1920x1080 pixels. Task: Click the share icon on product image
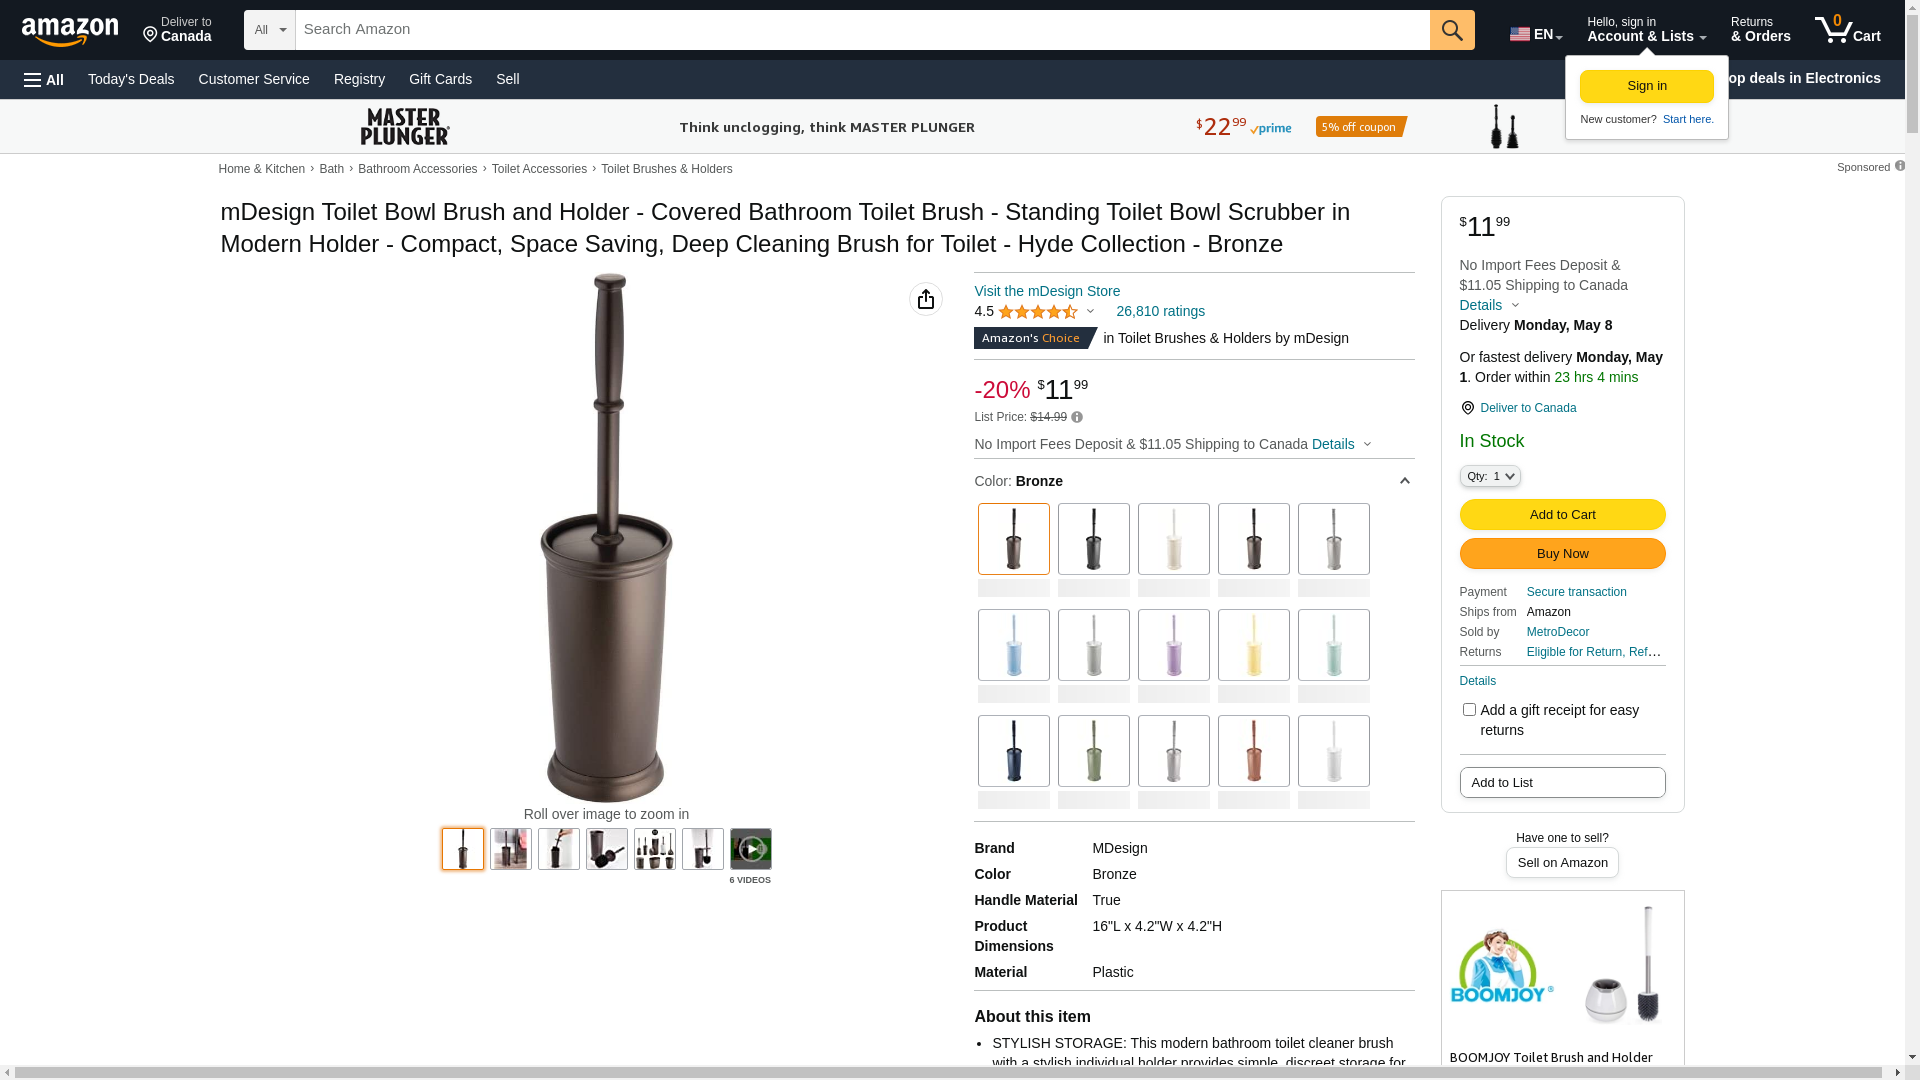coord(926,299)
